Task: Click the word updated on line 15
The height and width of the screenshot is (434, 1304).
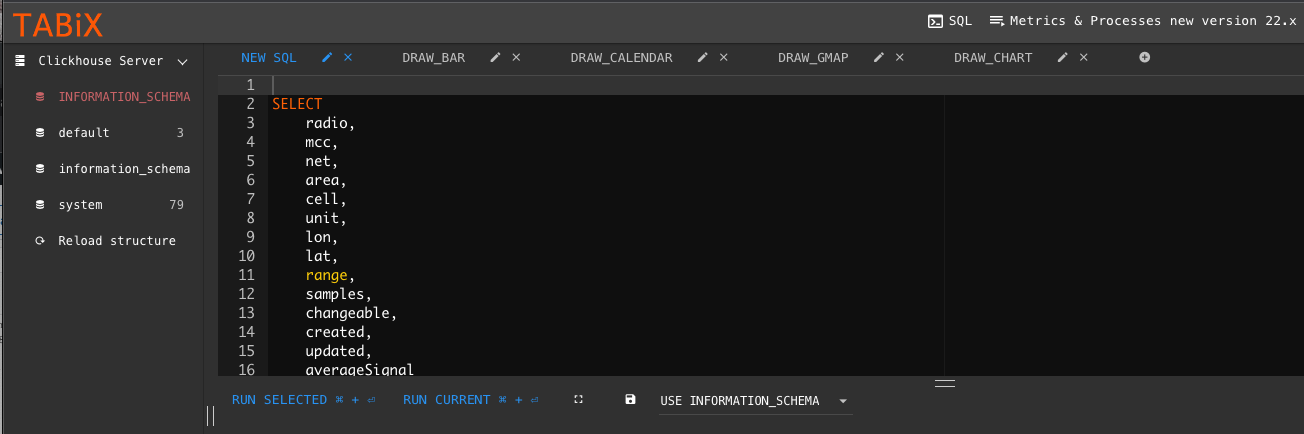Action: (336, 351)
